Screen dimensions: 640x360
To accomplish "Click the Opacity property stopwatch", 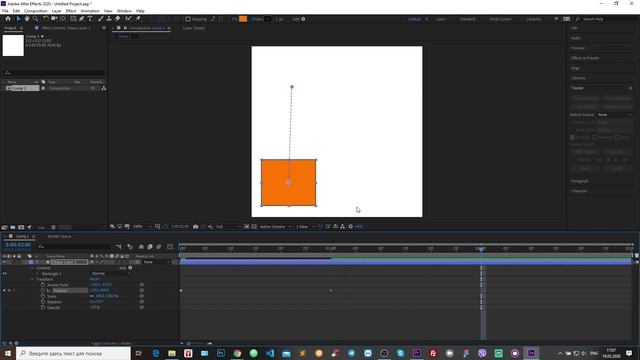I will coord(43,307).
